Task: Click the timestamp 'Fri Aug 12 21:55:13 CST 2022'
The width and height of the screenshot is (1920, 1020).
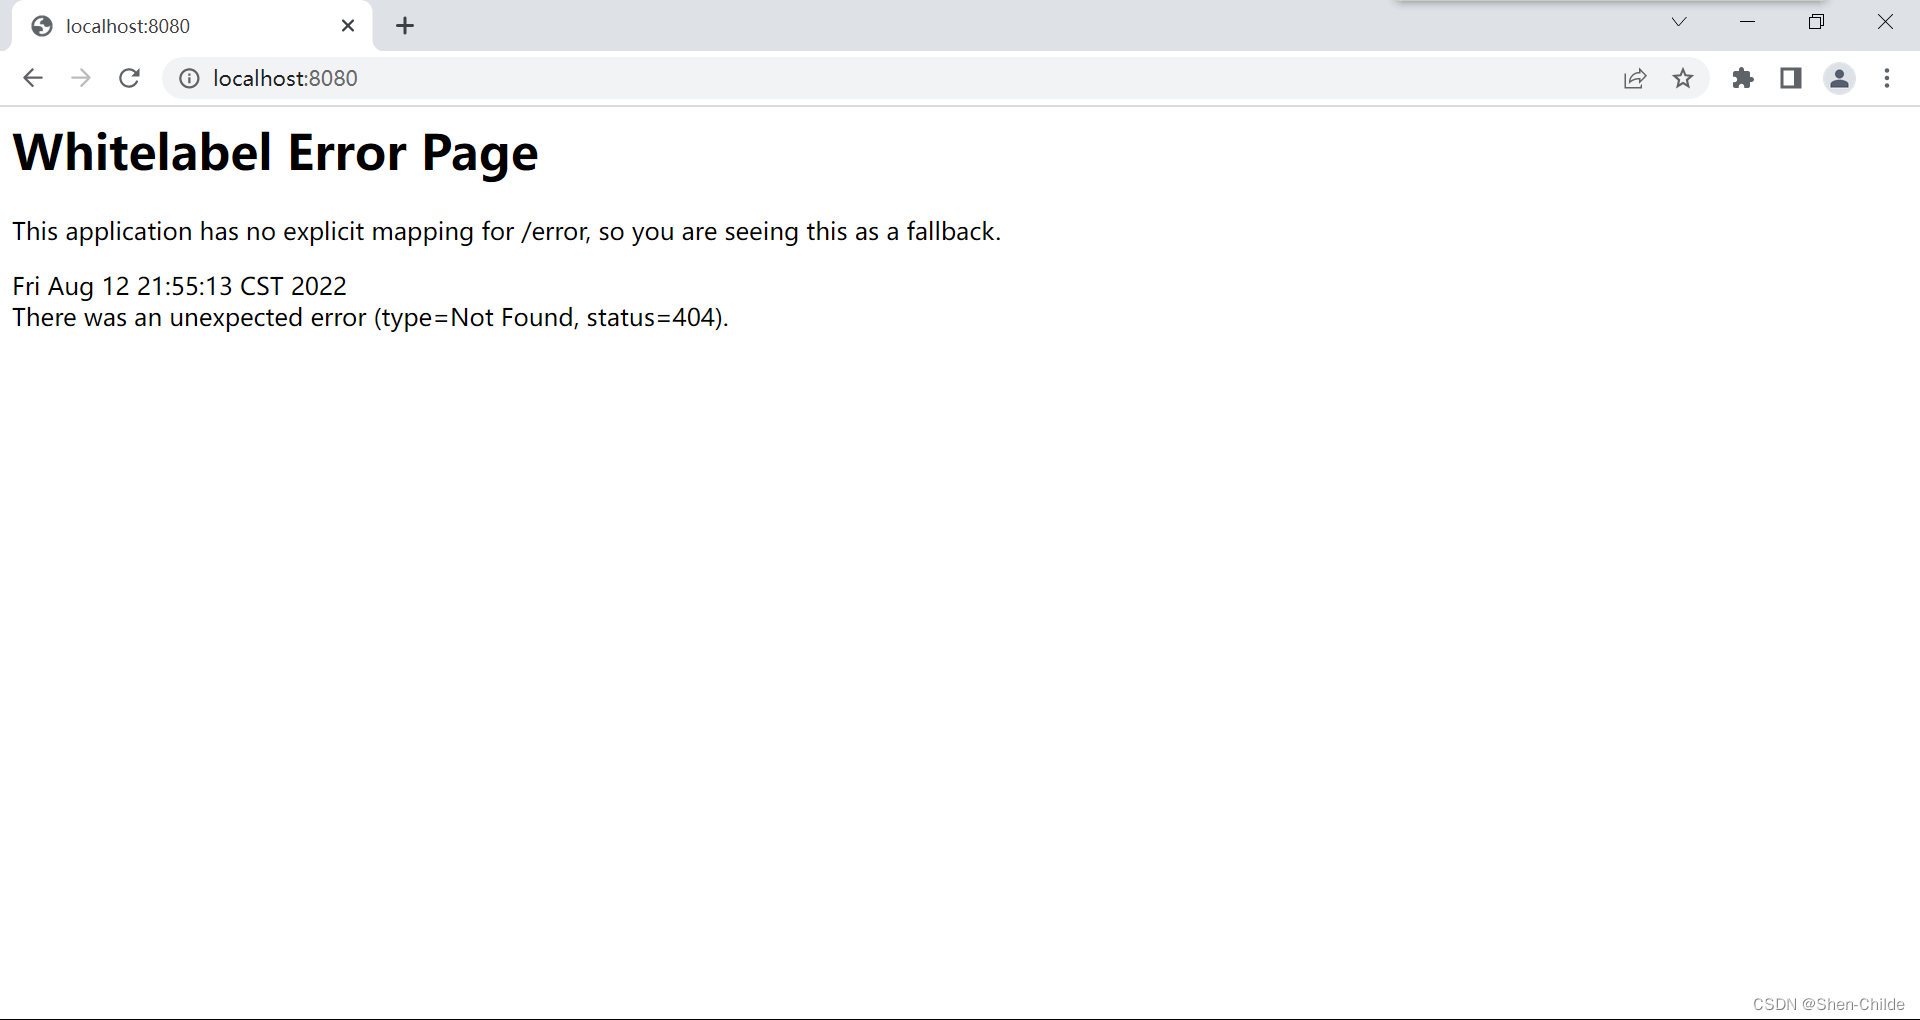Action: click(x=179, y=286)
